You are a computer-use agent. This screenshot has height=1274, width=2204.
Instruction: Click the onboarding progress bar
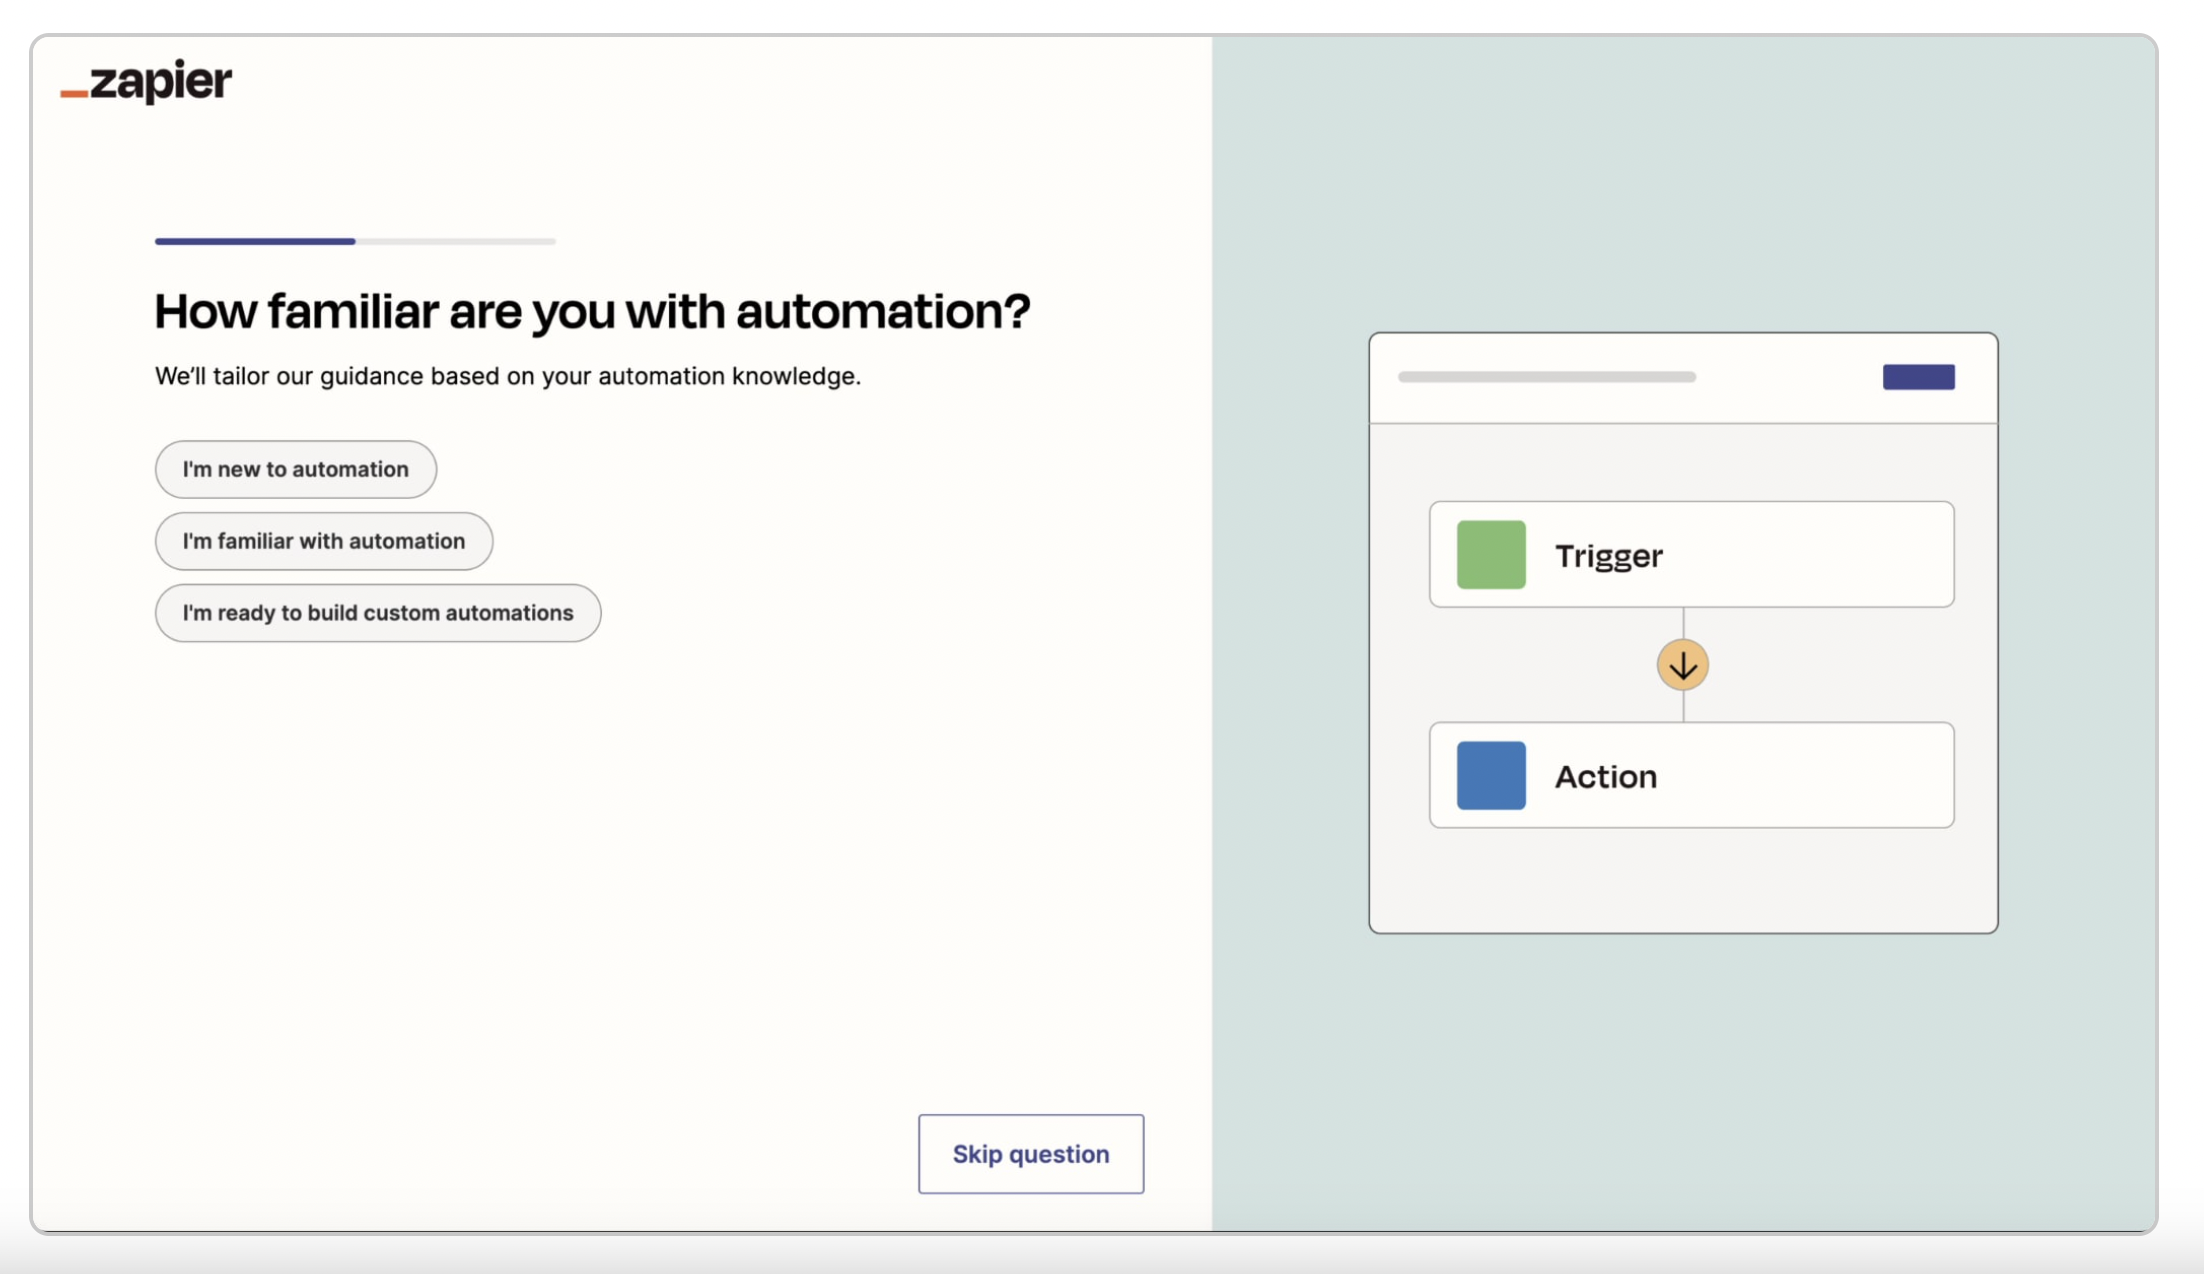(355, 241)
